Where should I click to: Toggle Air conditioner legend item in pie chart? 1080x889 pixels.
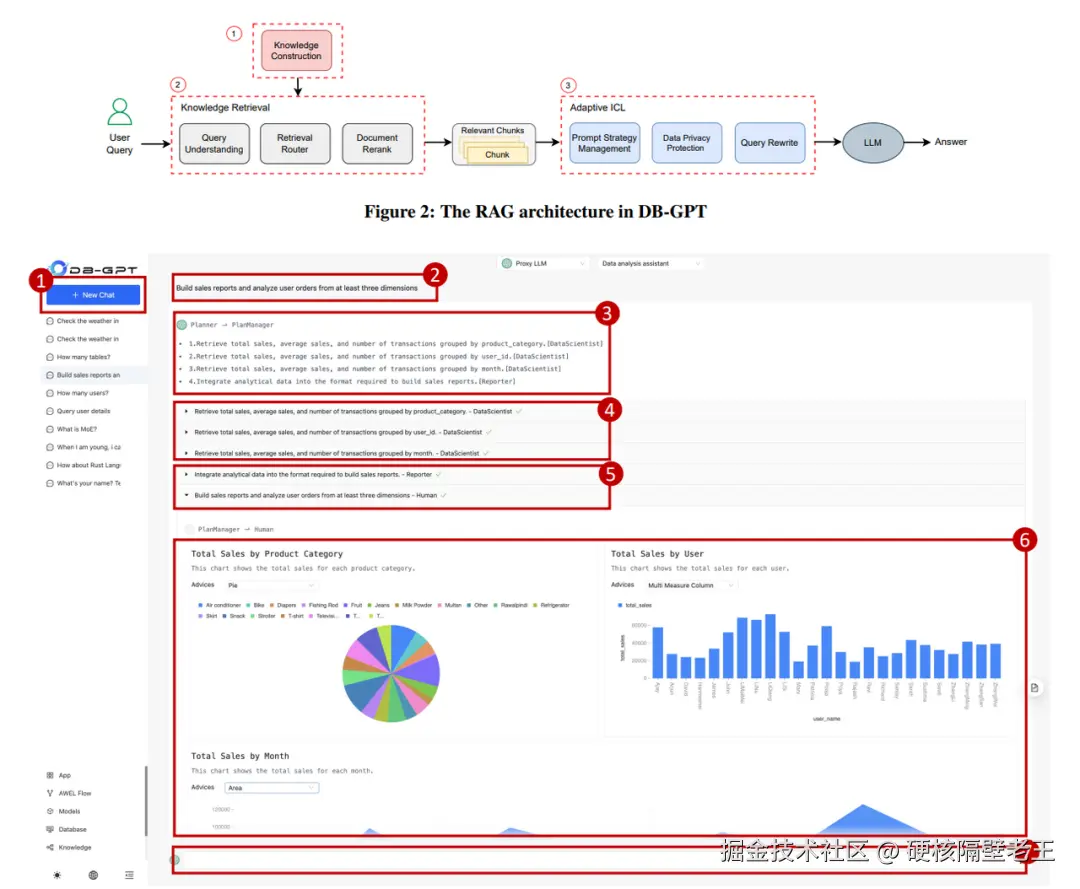pyautogui.click(x=219, y=605)
